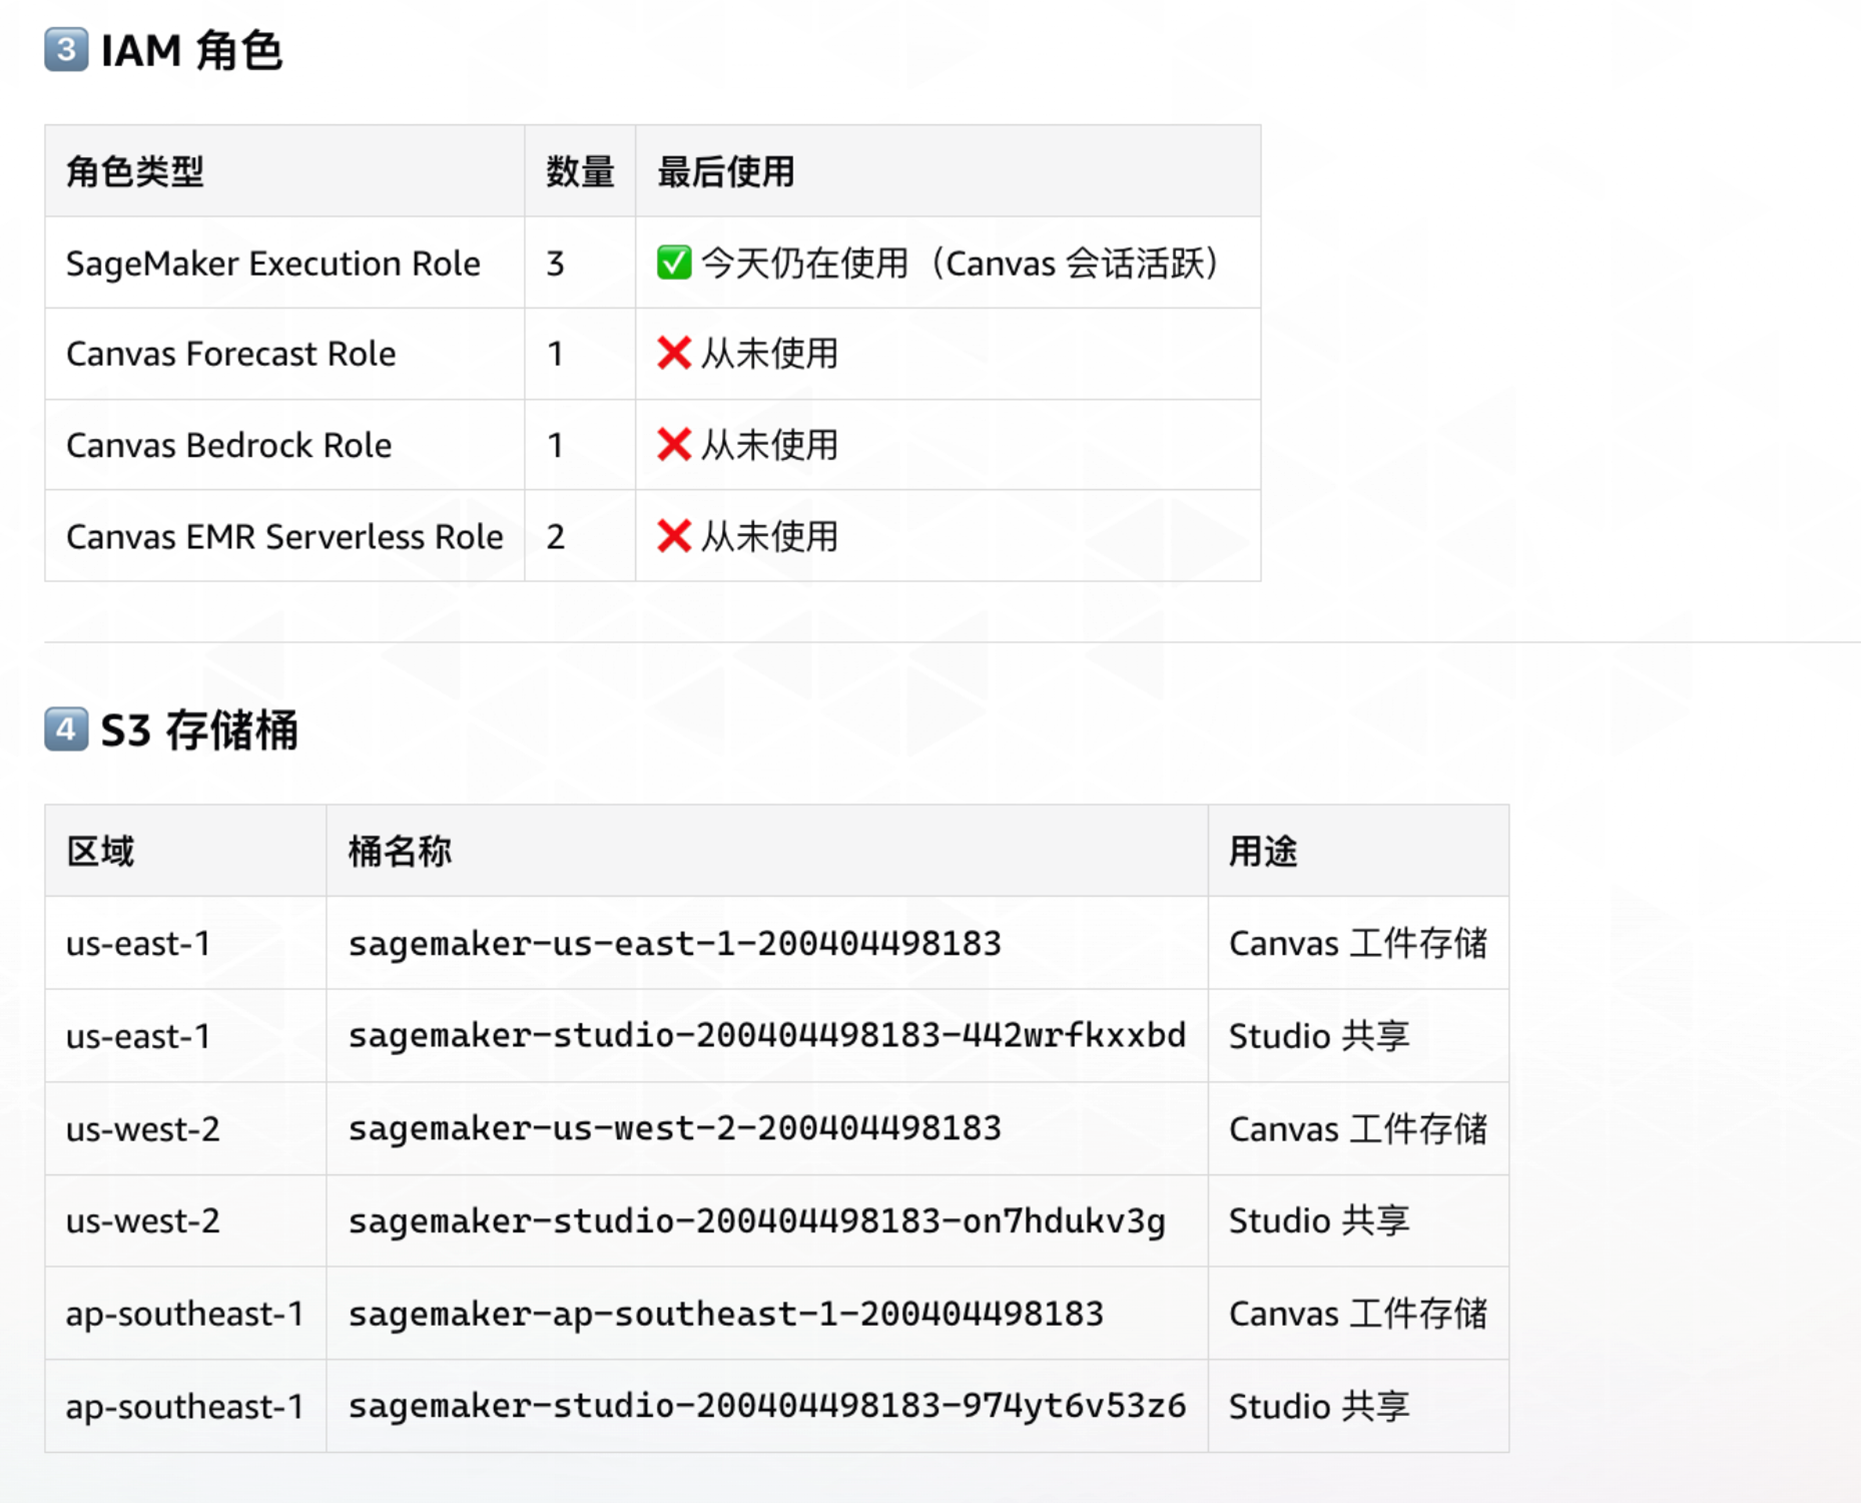Click bucket name sagemaker-studio-200404498183-on7hdukv3g
The image size is (1861, 1503).
click(x=757, y=1221)
